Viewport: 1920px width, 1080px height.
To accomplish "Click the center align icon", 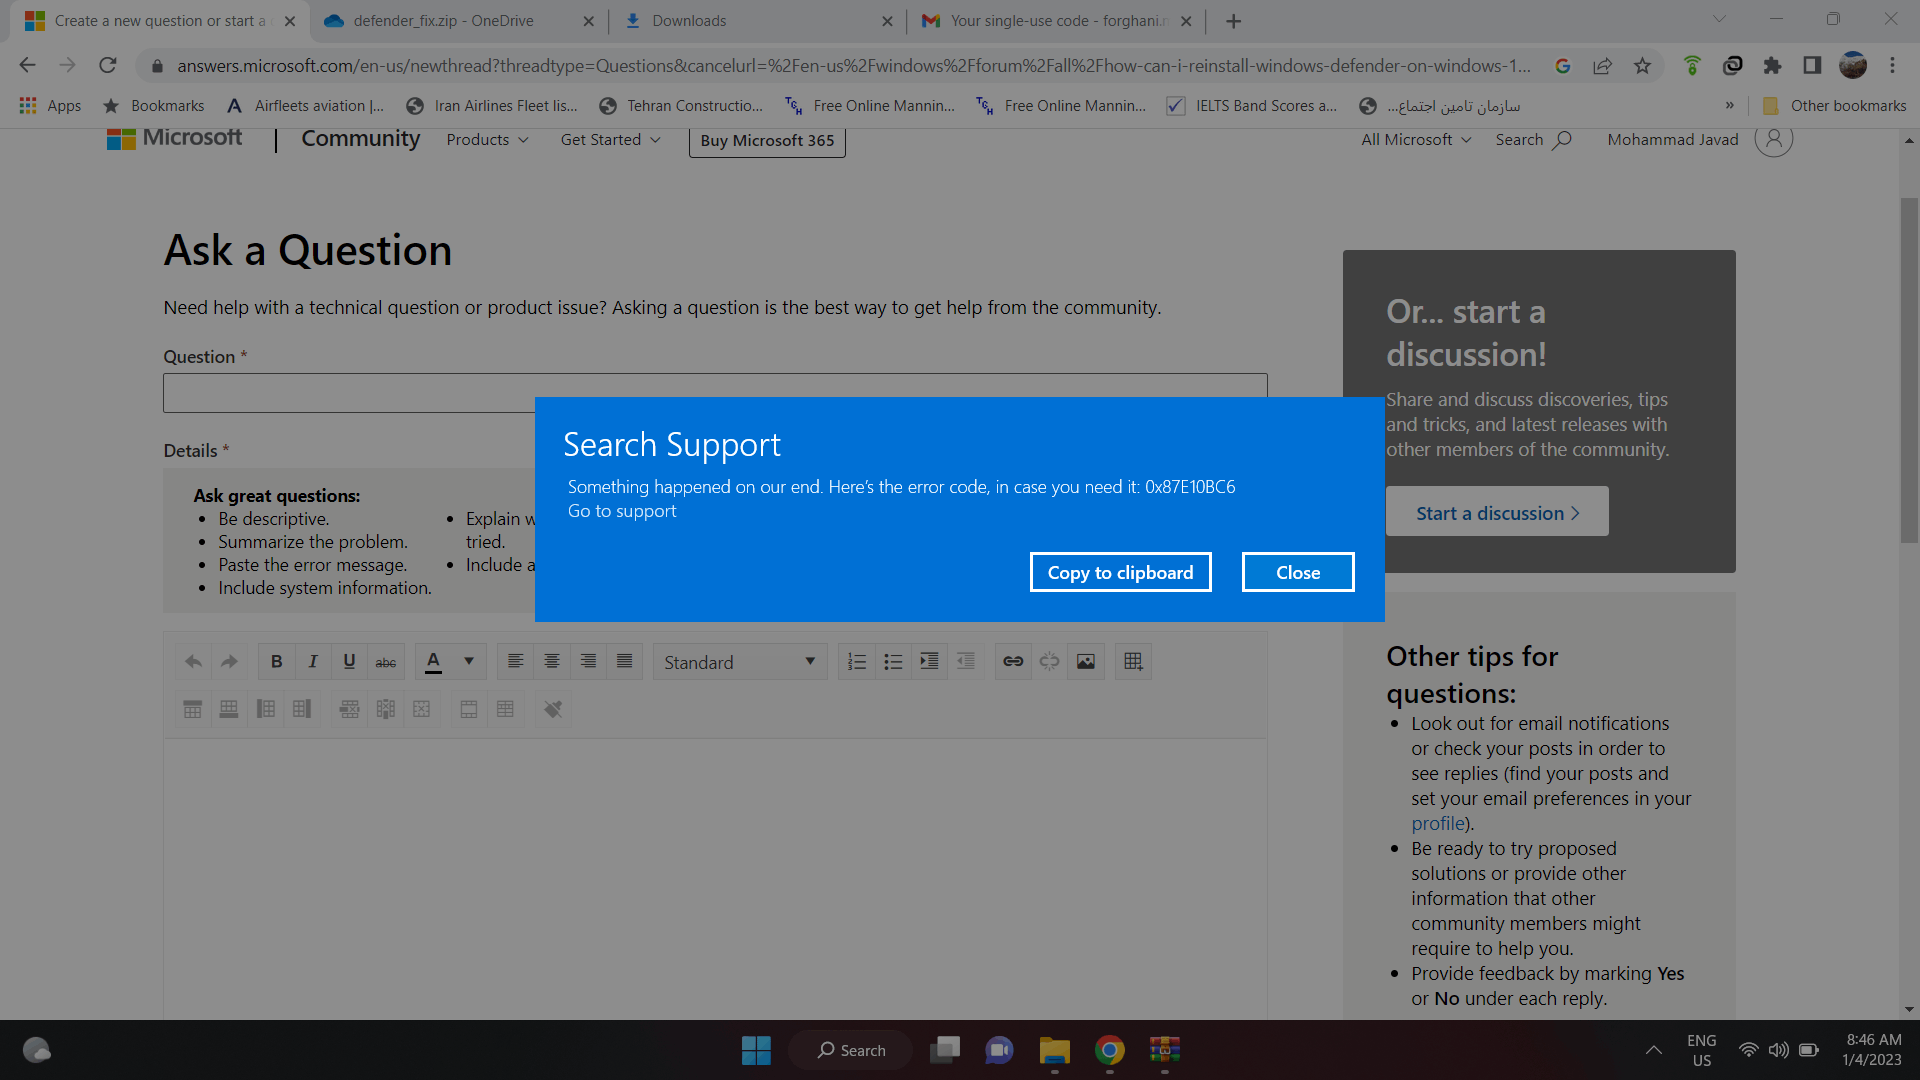I will click(552, 661).
